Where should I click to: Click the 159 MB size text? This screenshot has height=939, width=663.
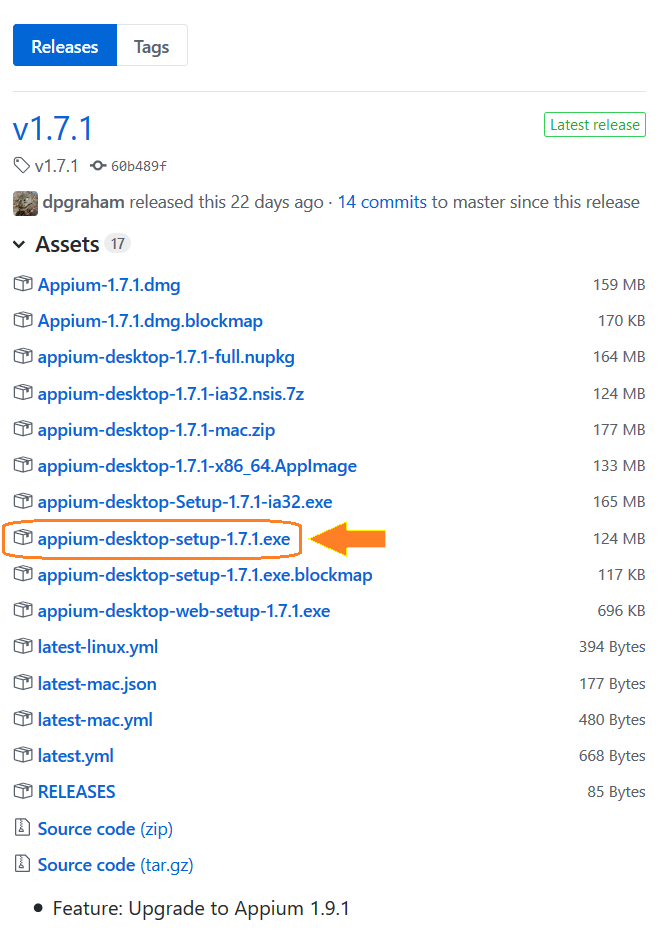point(619,284)
